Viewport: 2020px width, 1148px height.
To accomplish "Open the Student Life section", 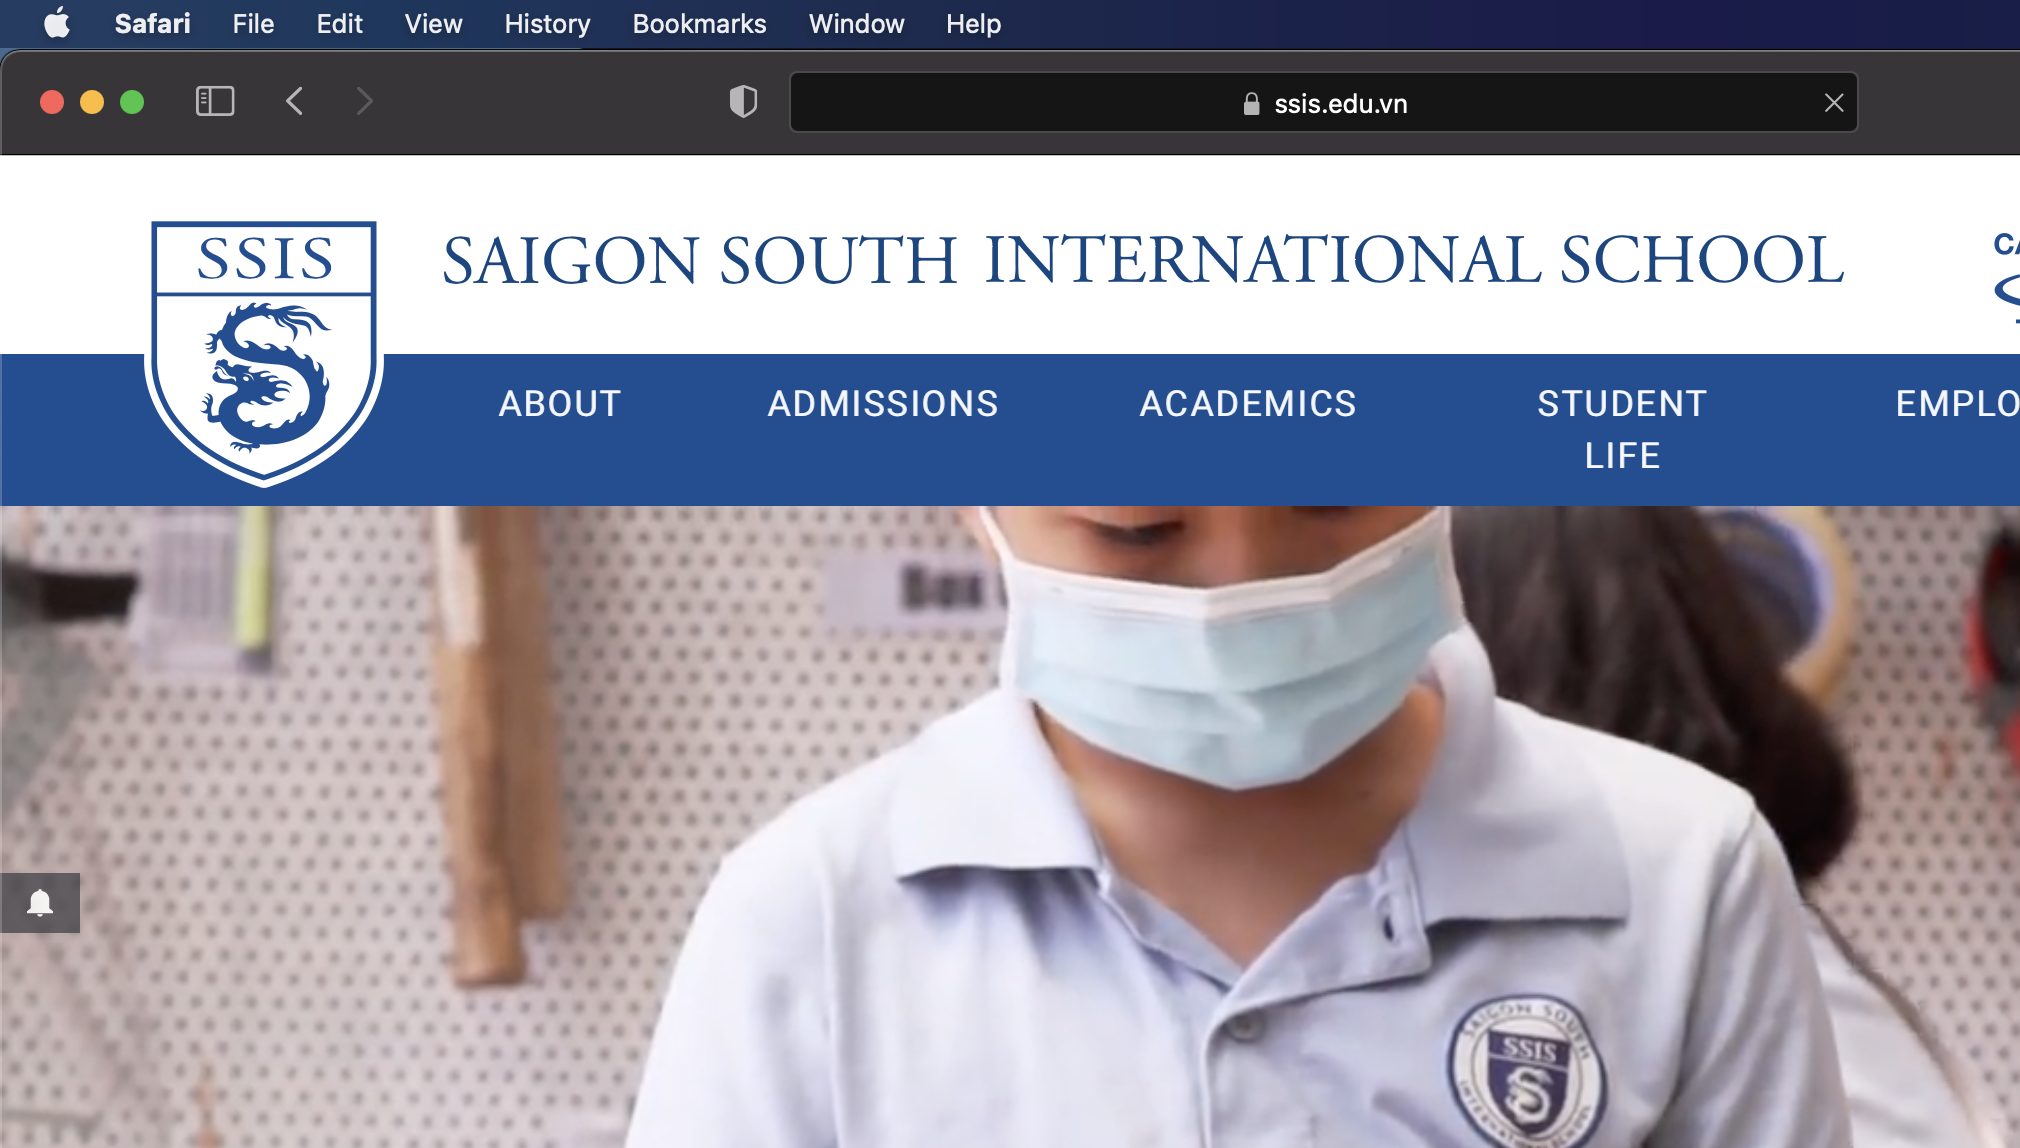I will point(1622,429).
